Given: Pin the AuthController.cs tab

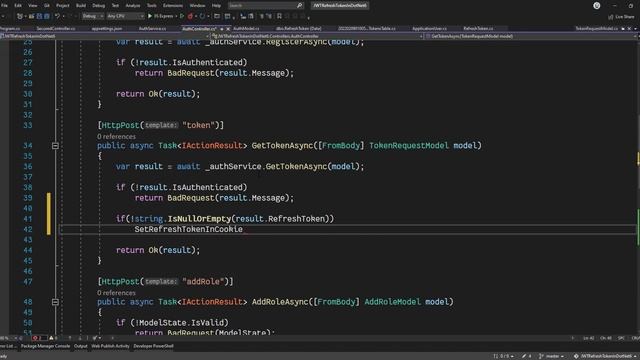Looking at the screenshot, I should pos(222,29).
